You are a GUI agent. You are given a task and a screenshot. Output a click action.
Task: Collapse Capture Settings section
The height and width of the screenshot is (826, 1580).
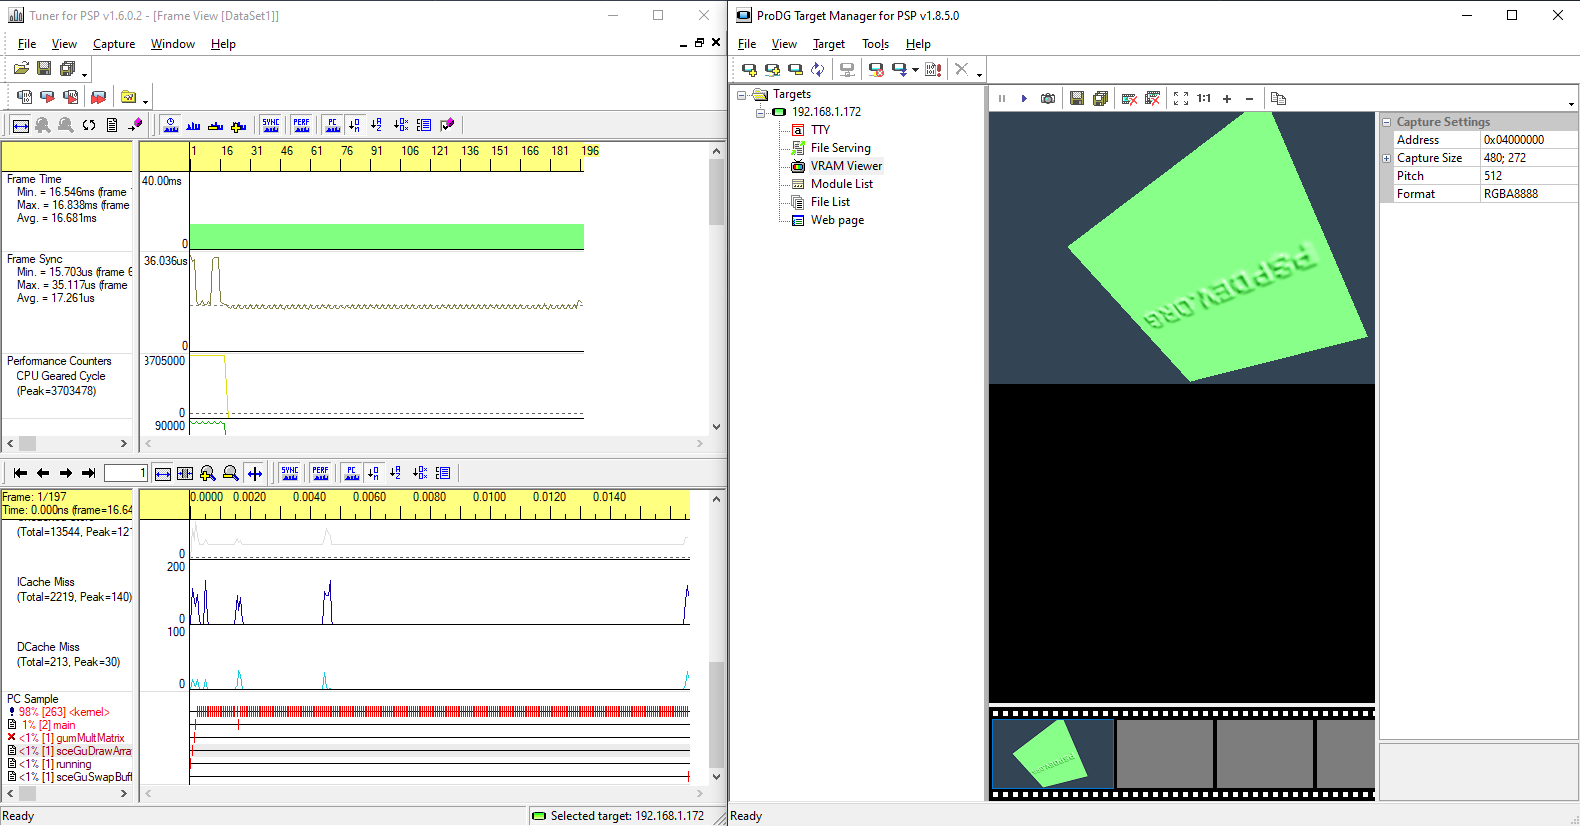pyautogui.click(x=1387, y=122)
